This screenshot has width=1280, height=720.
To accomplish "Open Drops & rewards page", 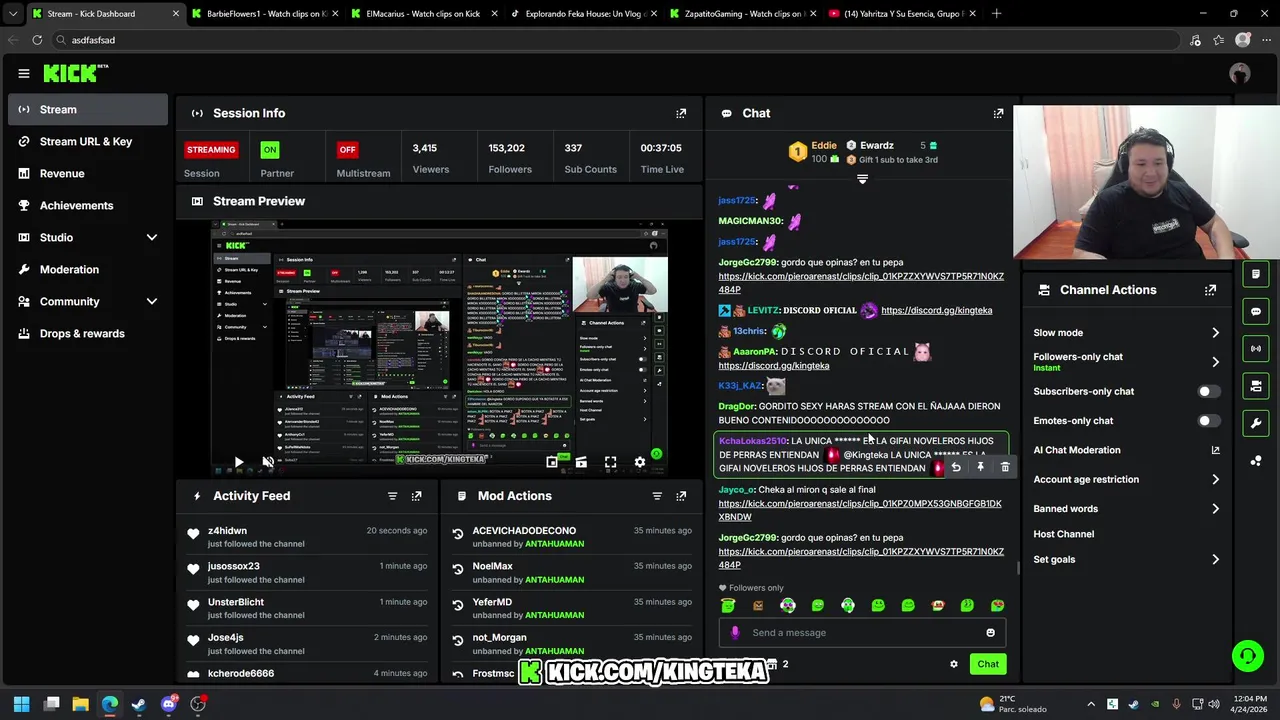I will pos(88,333).
